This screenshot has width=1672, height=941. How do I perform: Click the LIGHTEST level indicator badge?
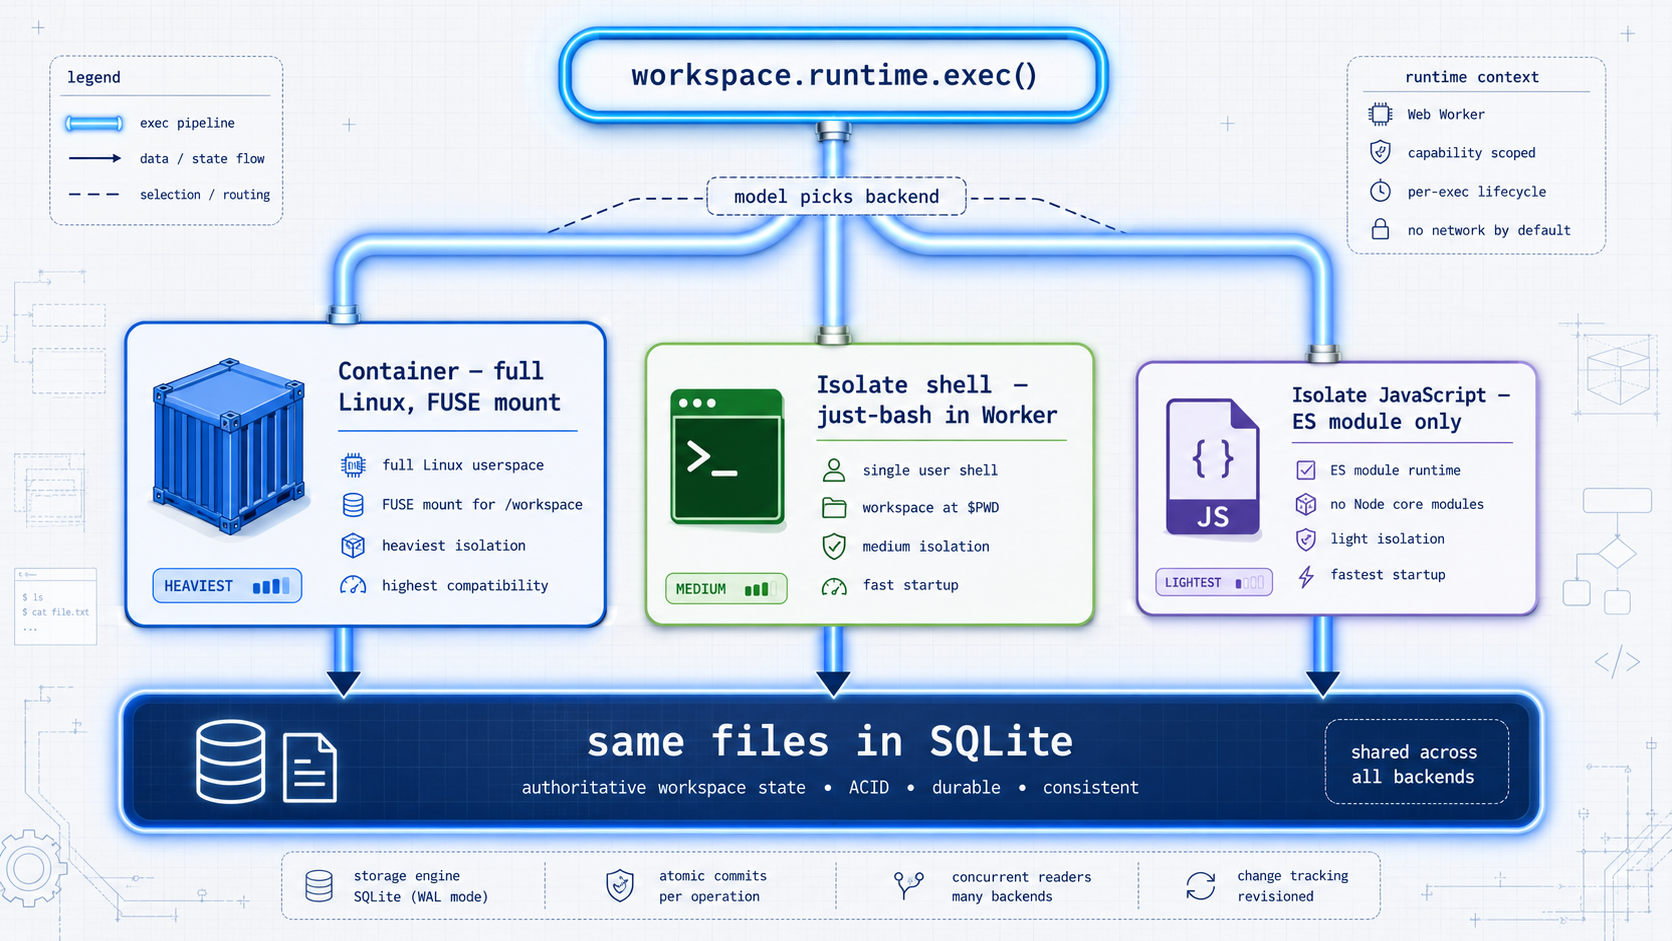point(1214,582)
